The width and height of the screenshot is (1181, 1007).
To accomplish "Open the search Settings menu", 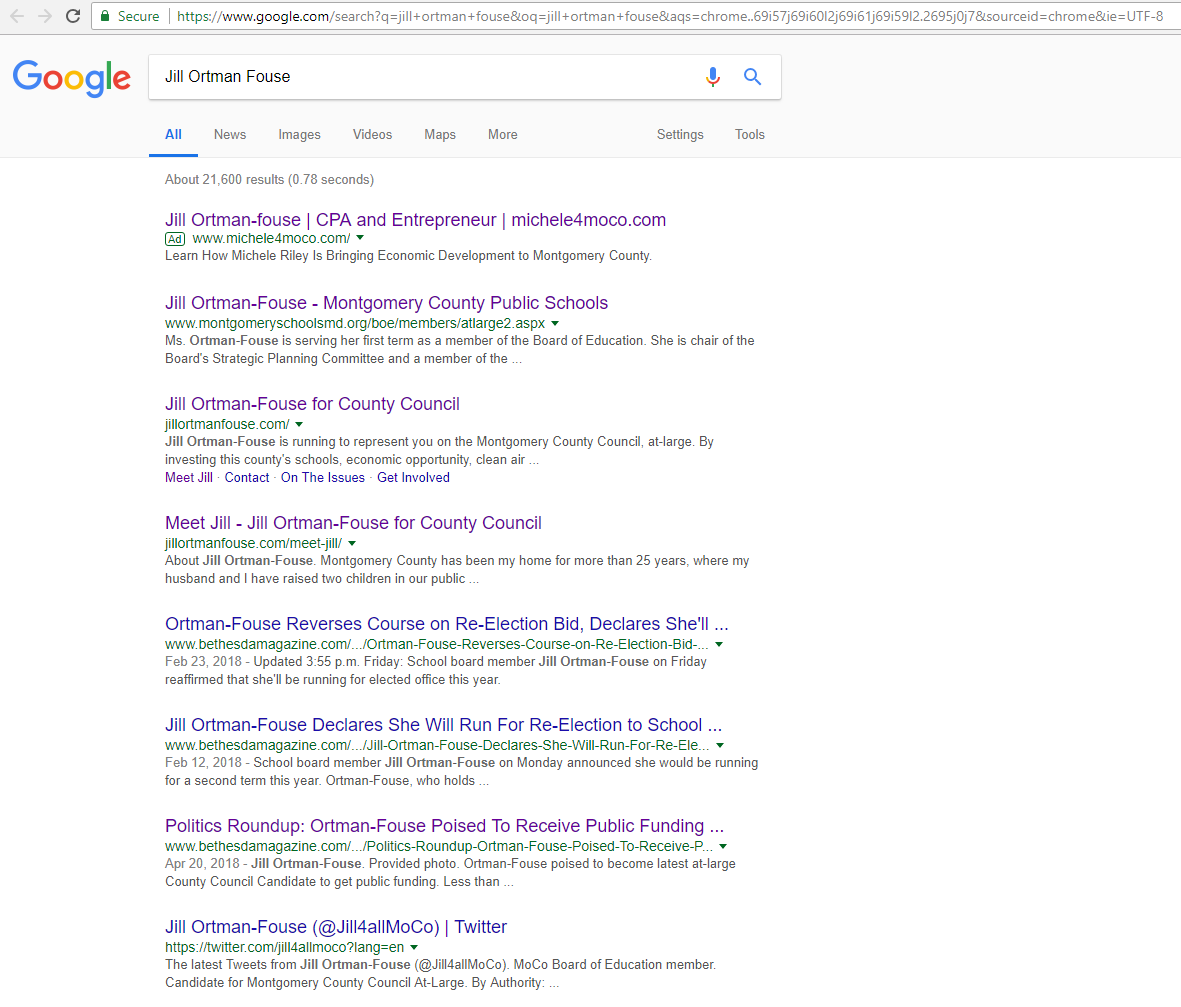I will (x=680, y=135).
